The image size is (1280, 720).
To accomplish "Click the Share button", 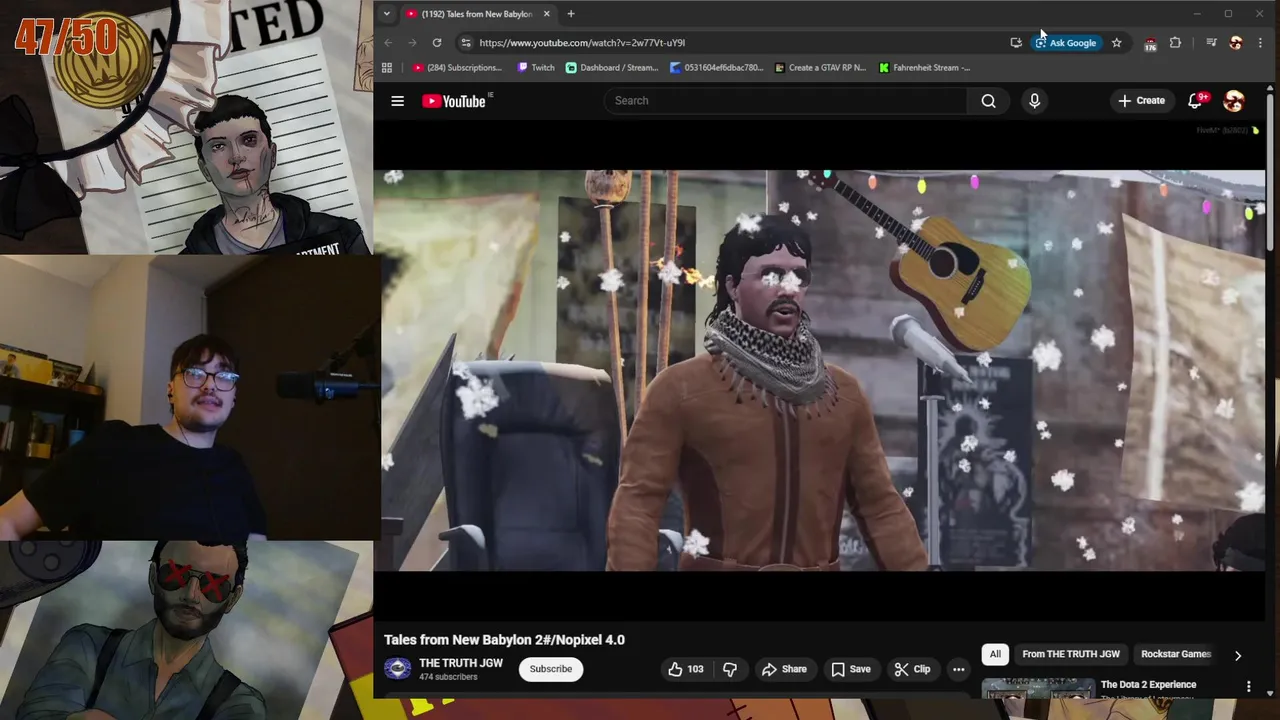I will click(784, 669).
